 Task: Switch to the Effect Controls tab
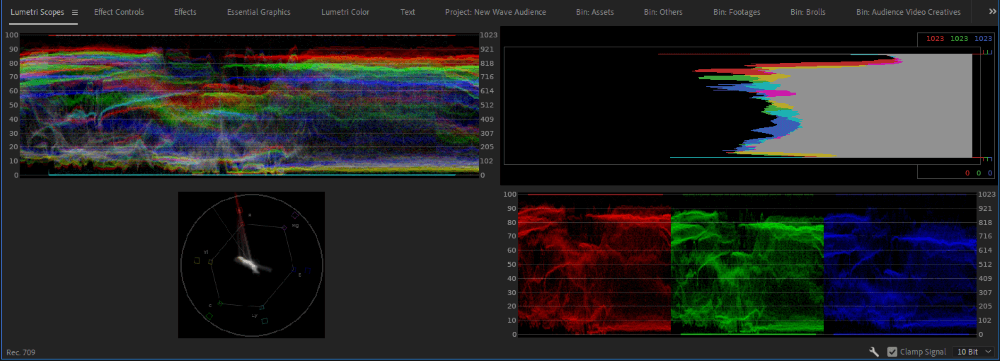point(119,12)
